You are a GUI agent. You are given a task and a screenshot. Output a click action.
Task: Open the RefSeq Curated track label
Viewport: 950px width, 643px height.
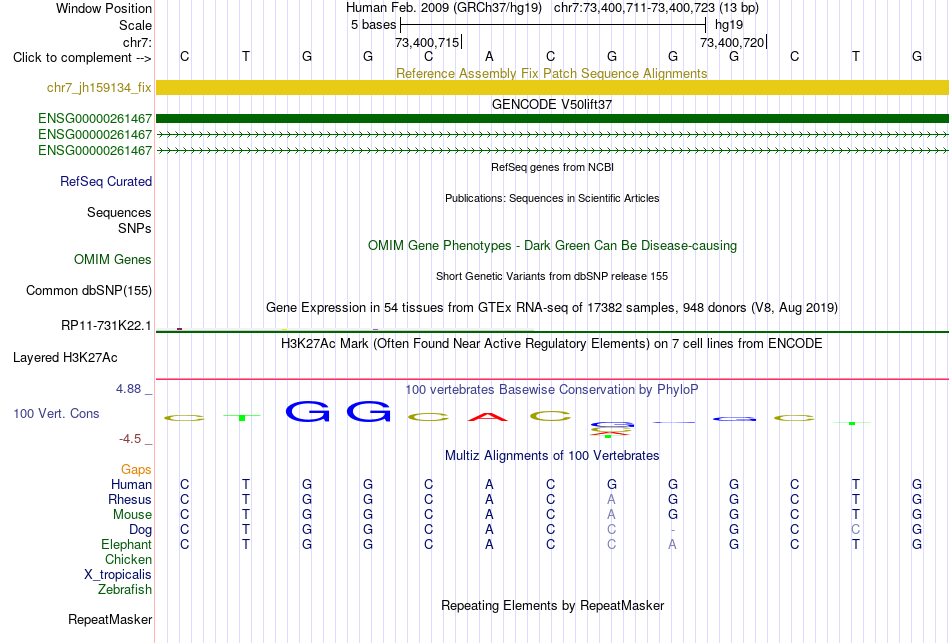106,181
